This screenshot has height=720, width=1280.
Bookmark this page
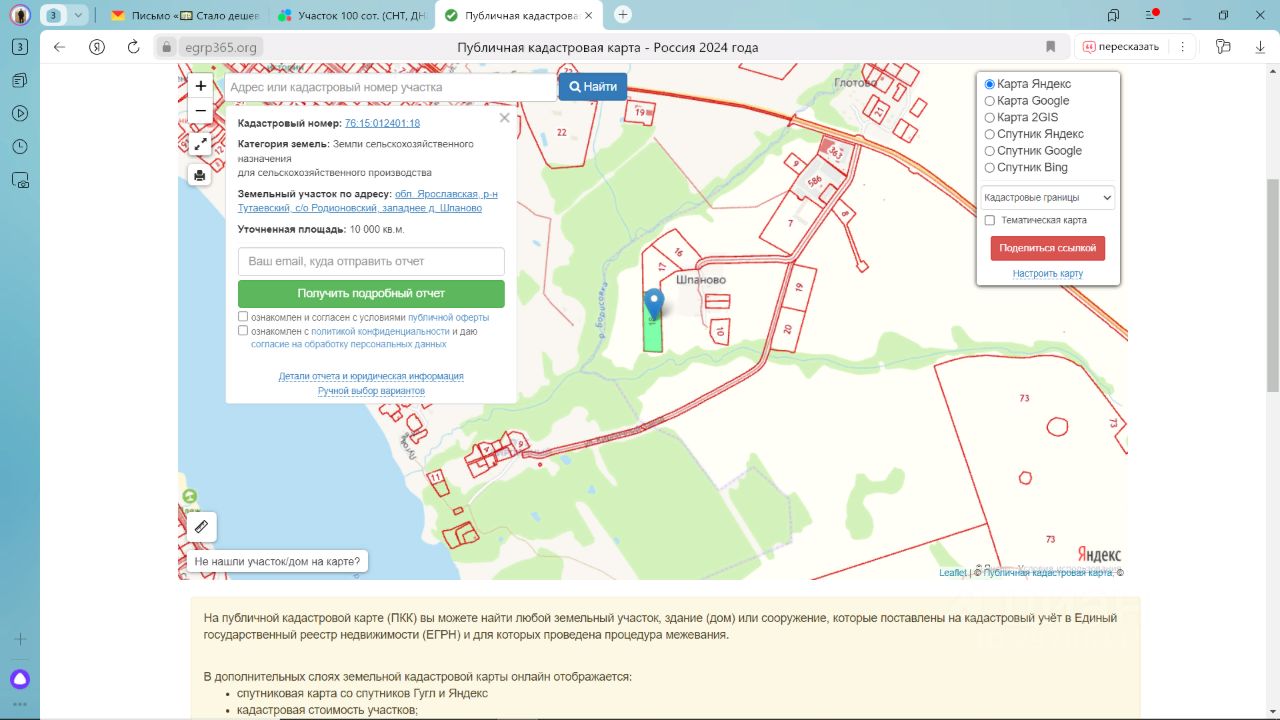click(x=1051, y=47)
